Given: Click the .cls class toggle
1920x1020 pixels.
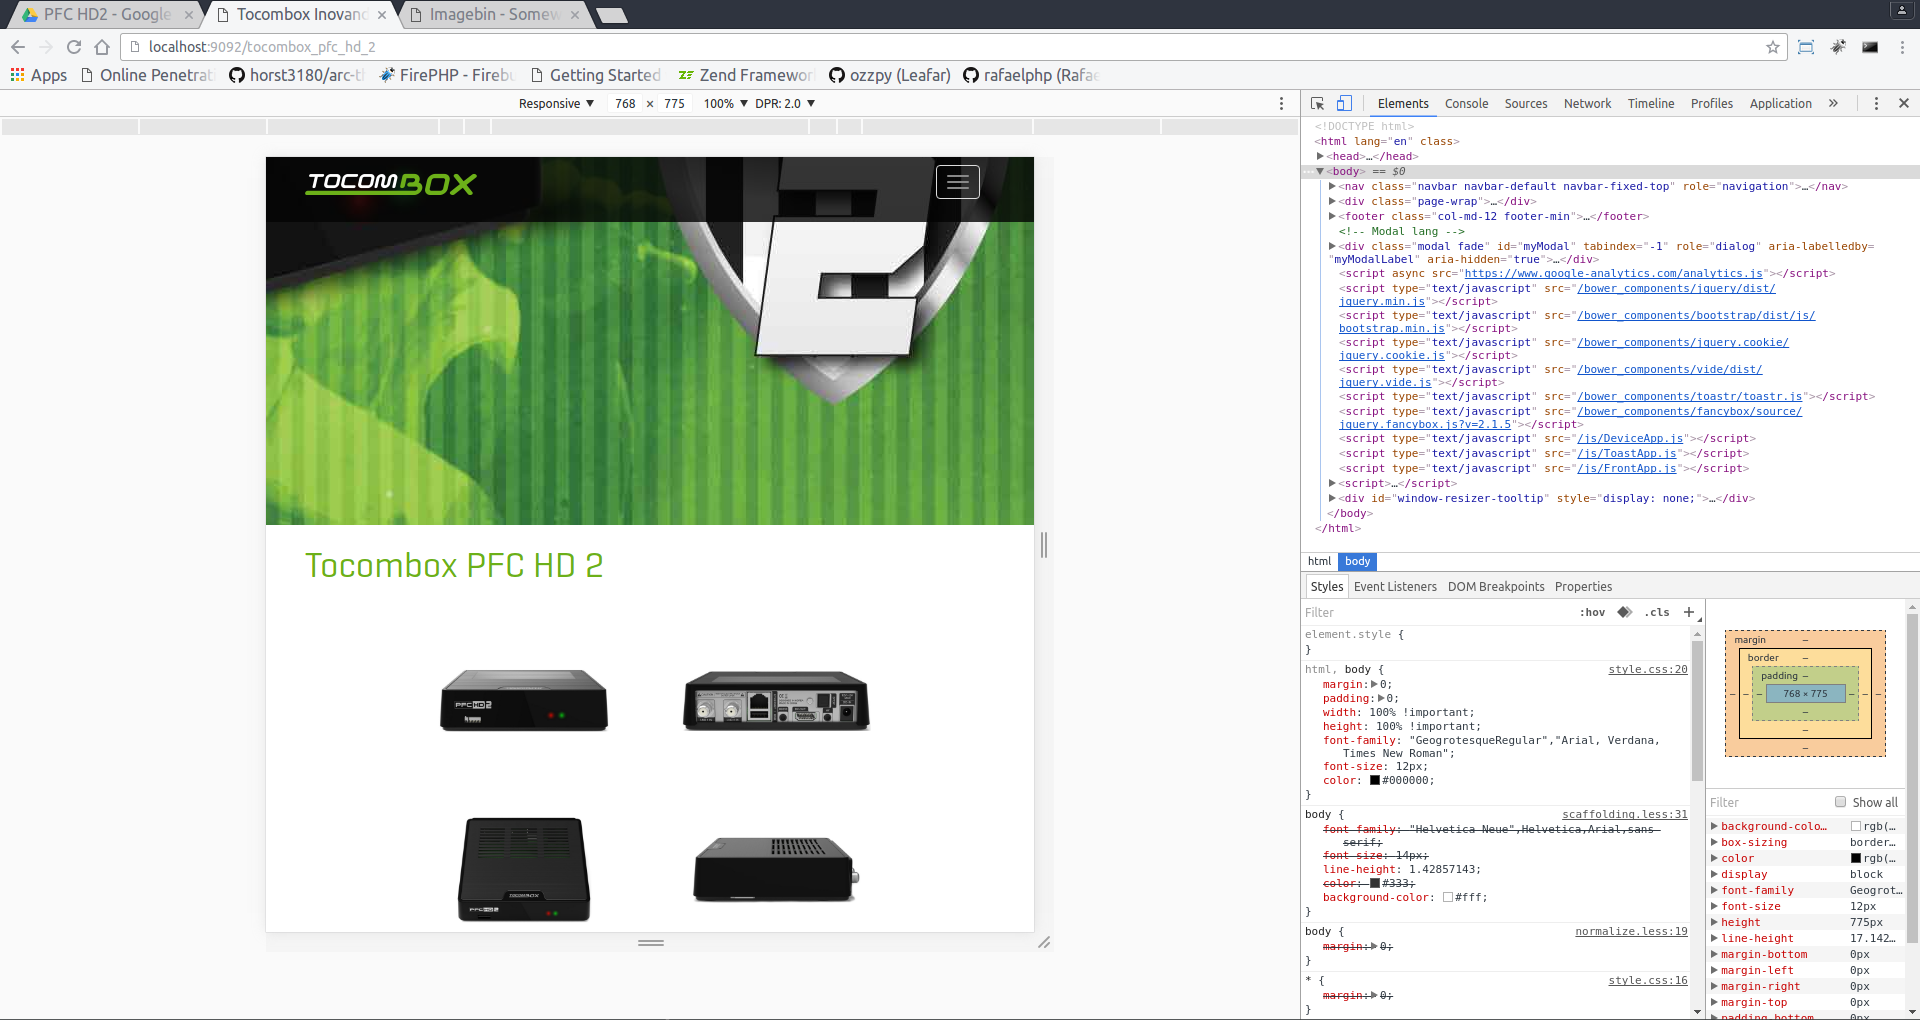Looking at the screenshot, I should coord(1657,612).
